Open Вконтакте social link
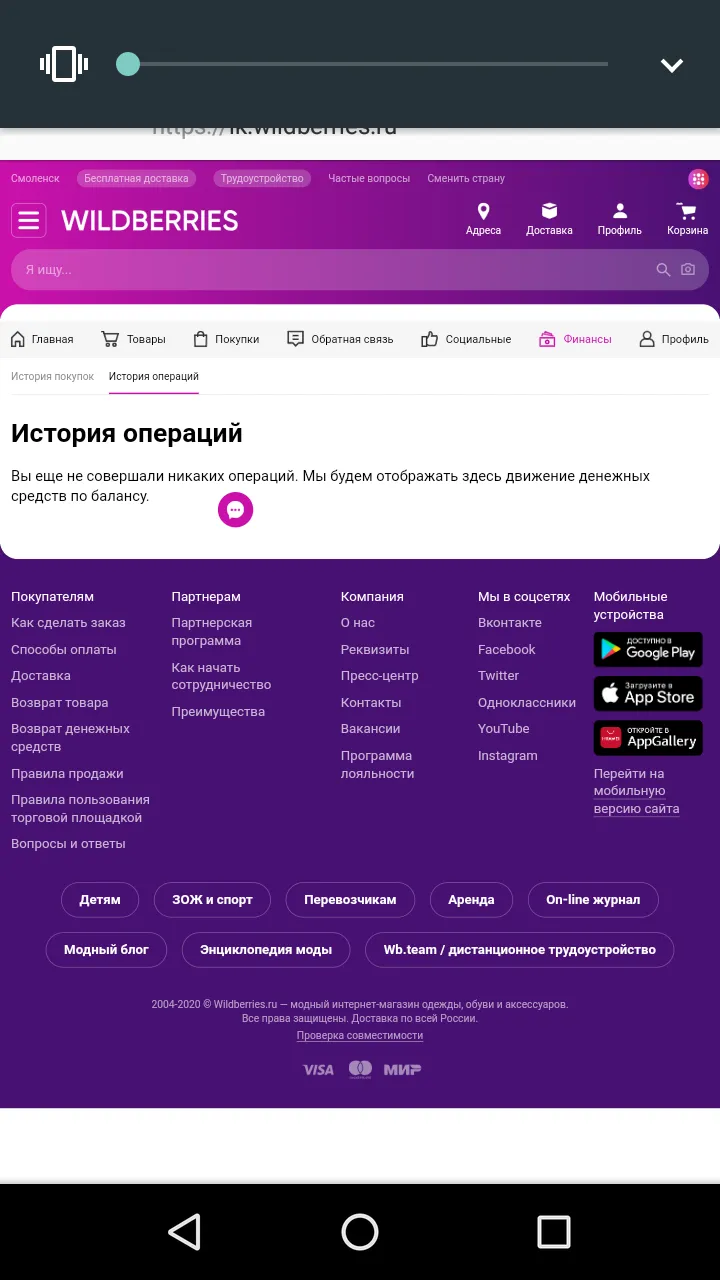 tap(510, 623)
